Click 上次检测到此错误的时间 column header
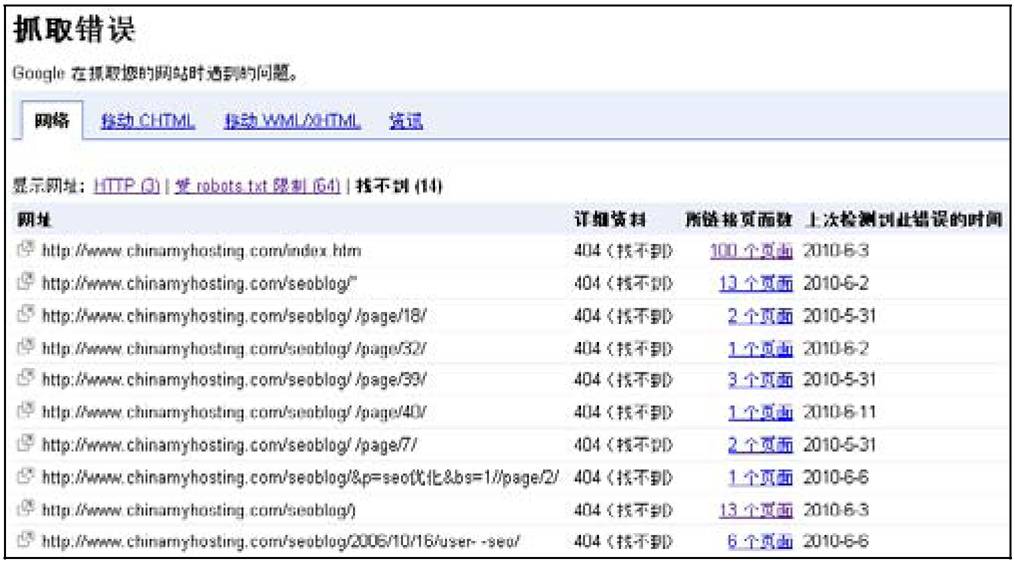 [x=904, y=219]
